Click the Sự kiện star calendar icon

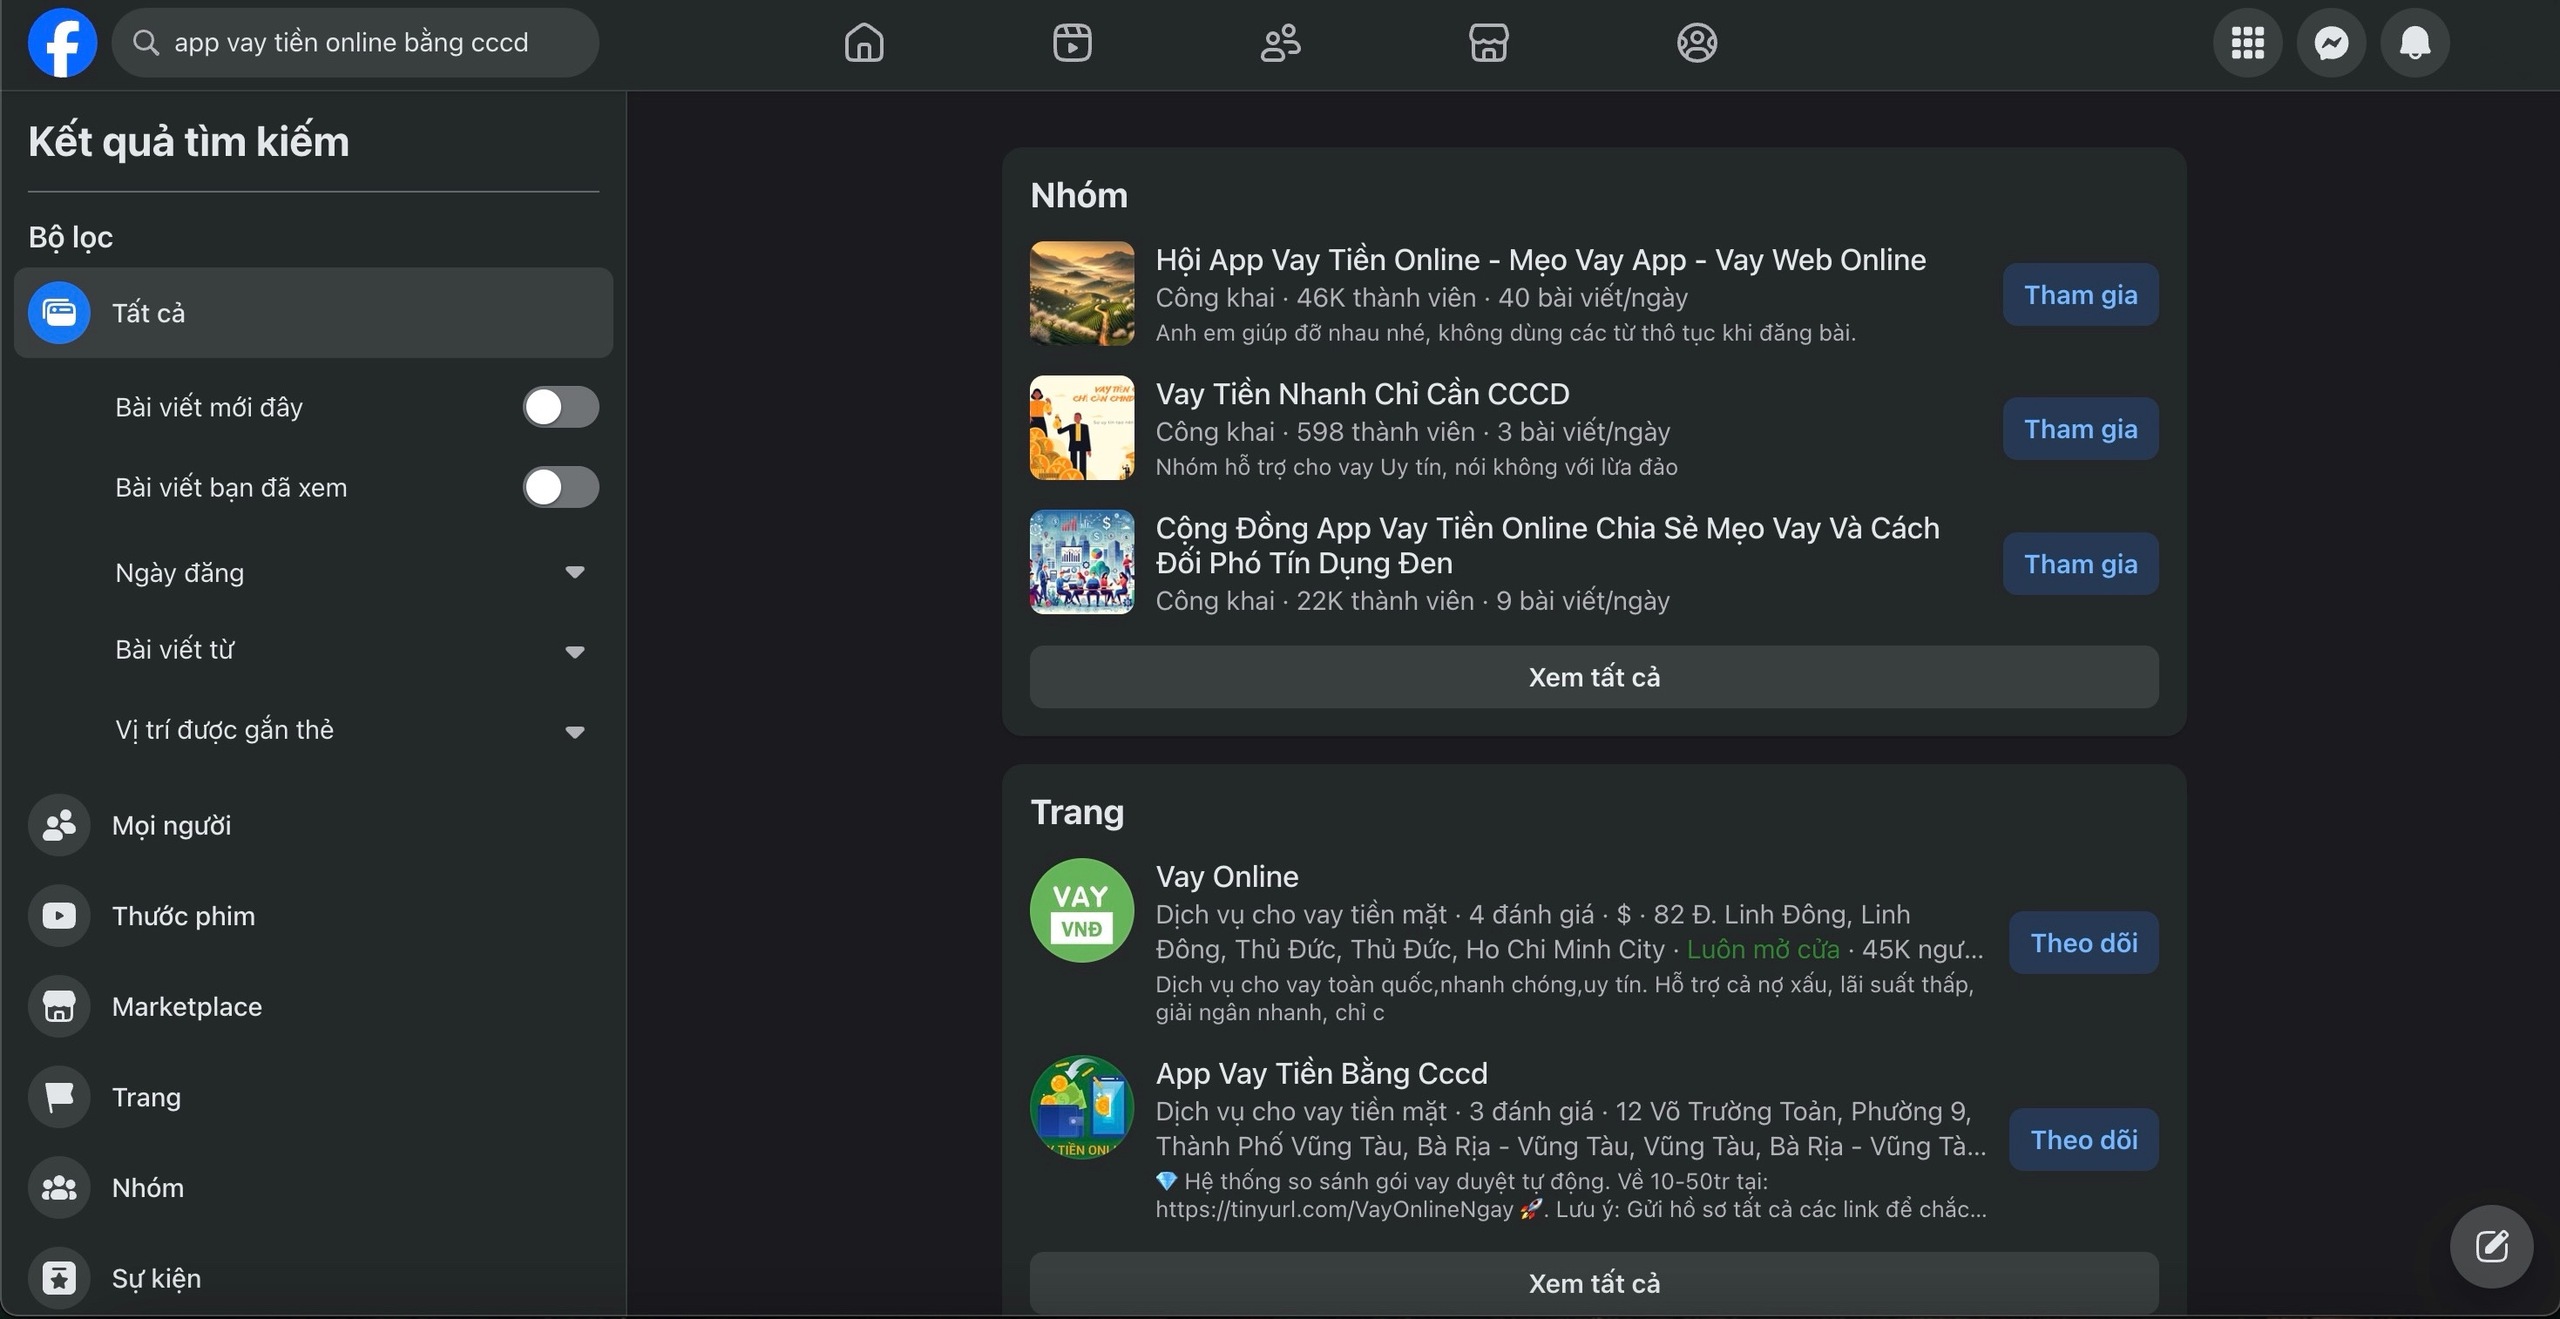[59, 1278]
